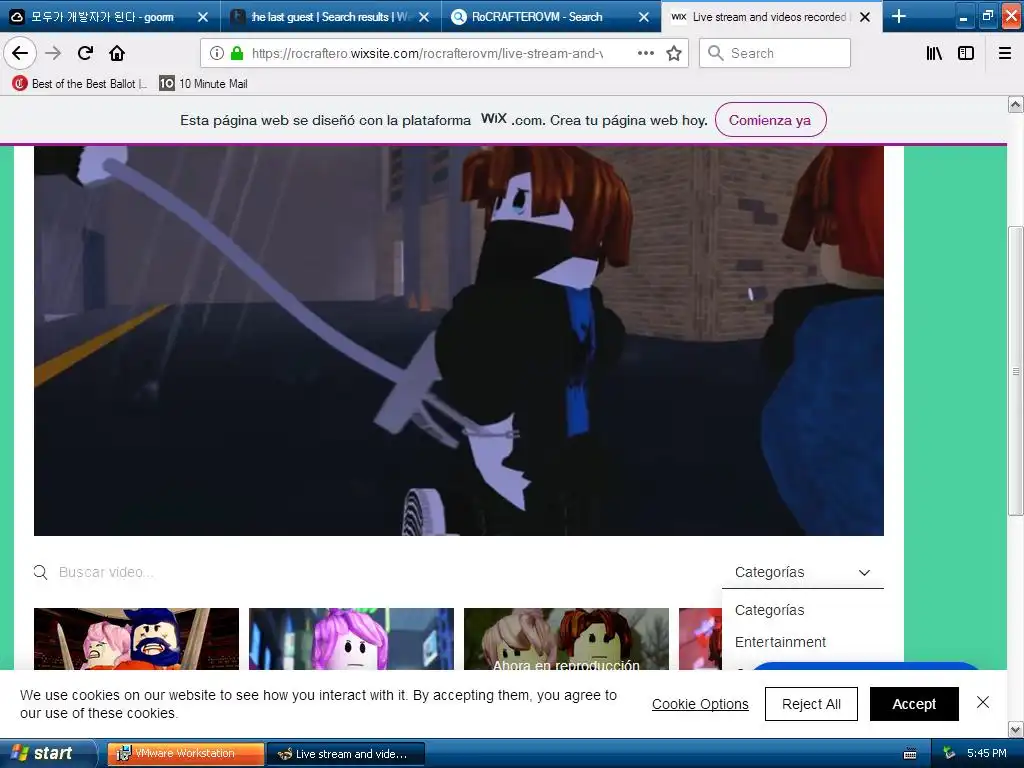The height and width of the screenshot is (768, 1024).
Task: Switch to Live stream and vide... taskbar item
Action: coord(345,754)
